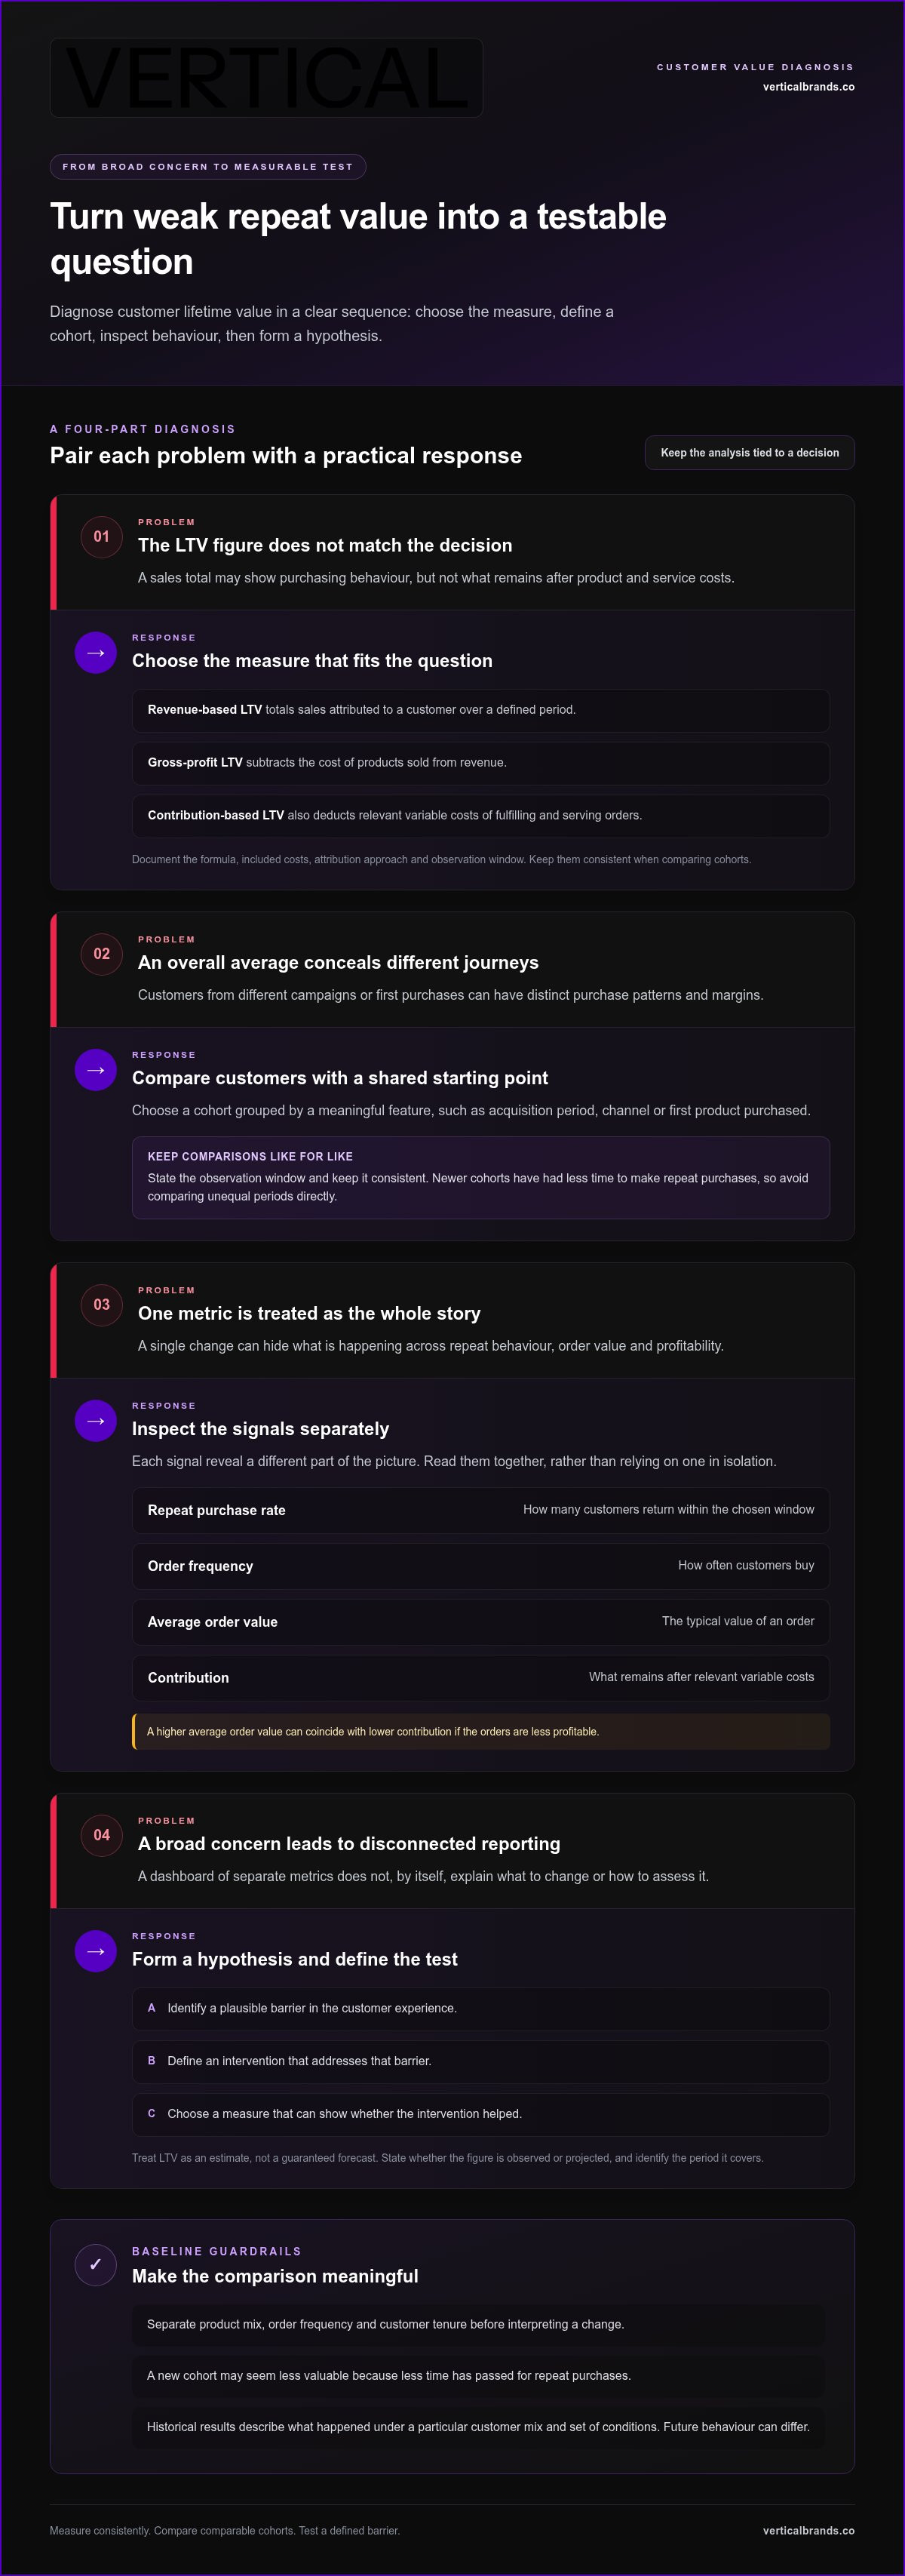Screen dimensions: 905x2576
Task: Click hypothesis step B 'Define an intervention'
Action: pos(481,2061)
